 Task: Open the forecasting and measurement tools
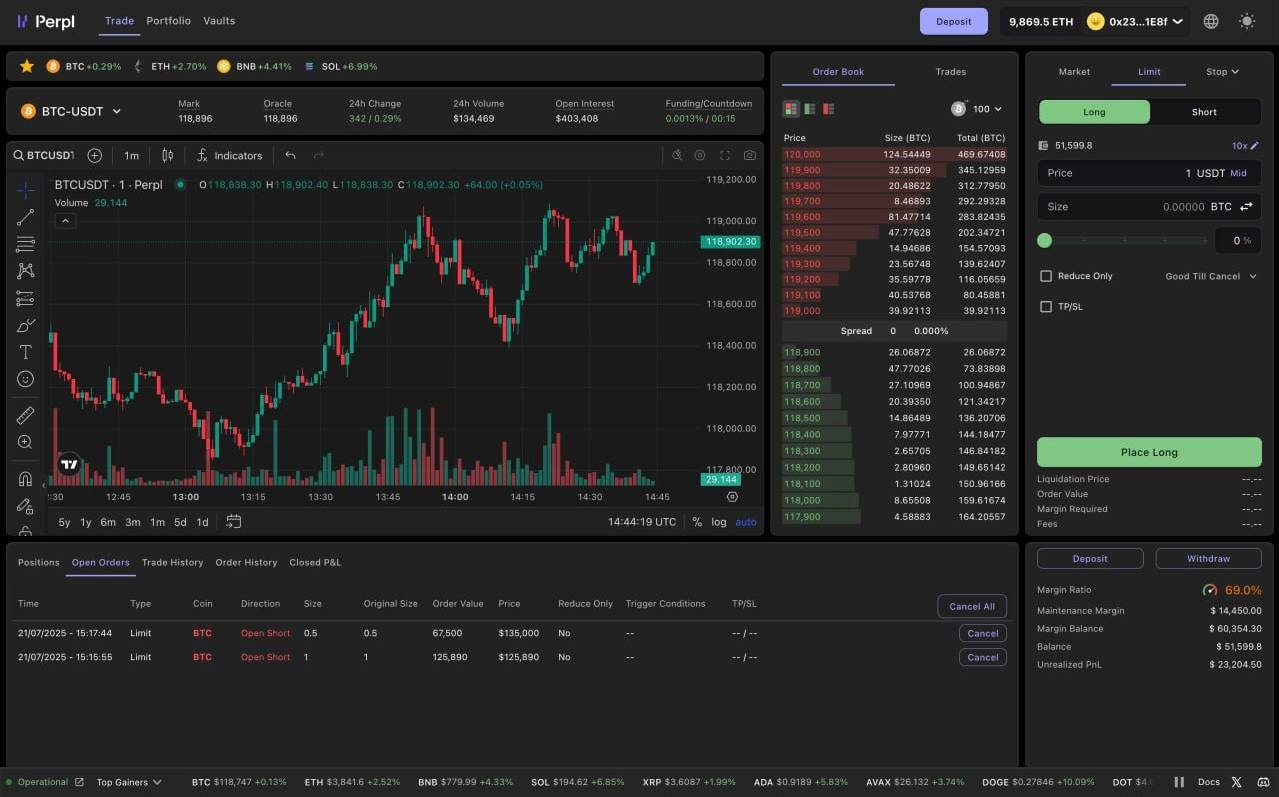click(x=25, y=298)
